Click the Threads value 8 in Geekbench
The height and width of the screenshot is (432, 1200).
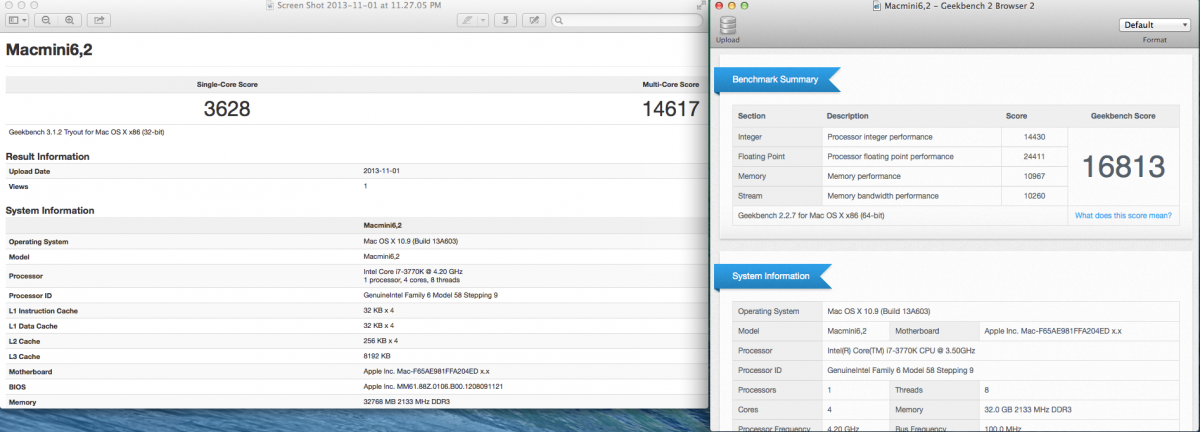pyautogui.click(x=986, y=389)
